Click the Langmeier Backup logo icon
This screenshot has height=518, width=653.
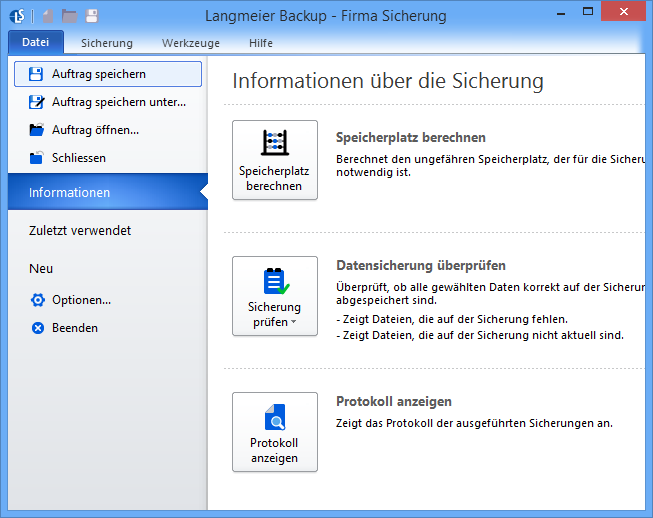[18, 16]
